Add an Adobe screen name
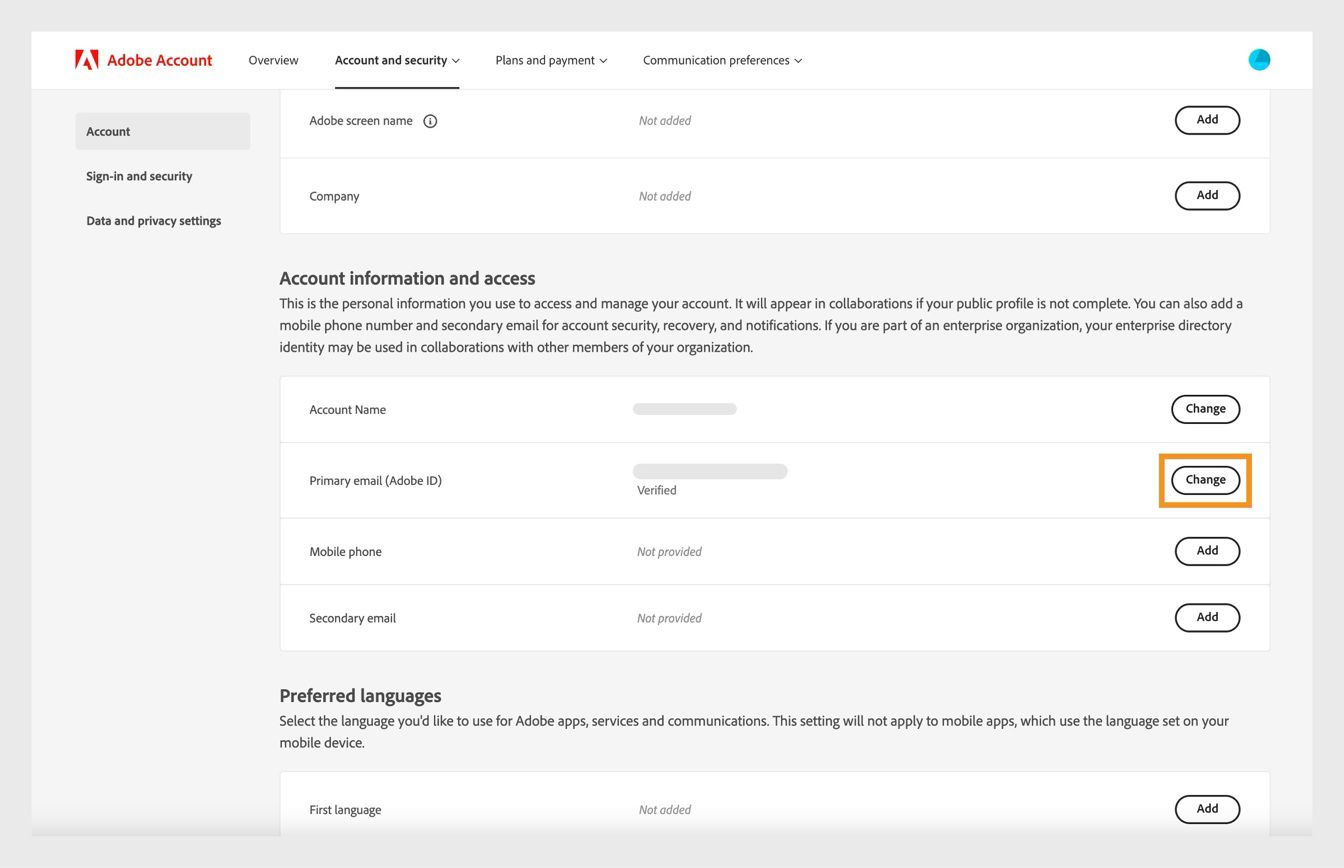This screenshot has width=1344, height=868. pos(1207,119)
